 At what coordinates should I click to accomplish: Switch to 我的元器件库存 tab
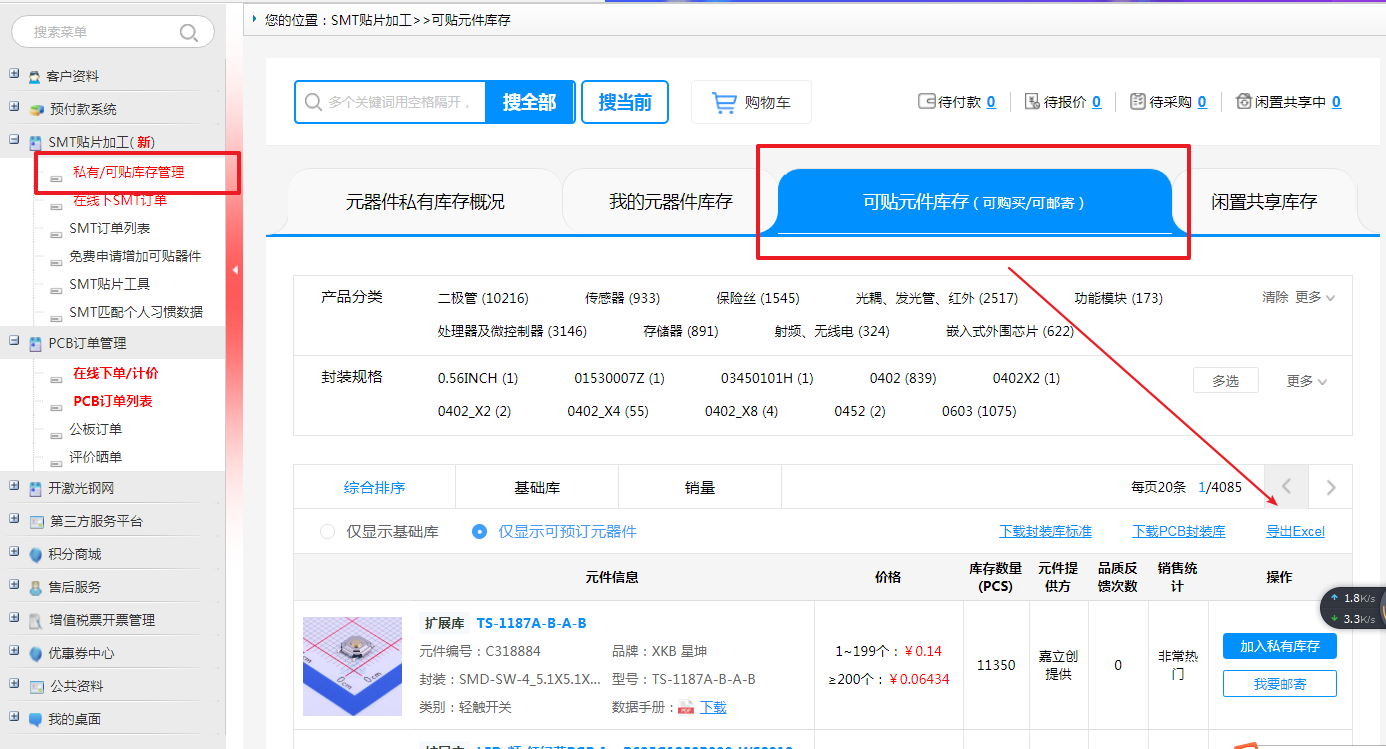pos(670,202)
